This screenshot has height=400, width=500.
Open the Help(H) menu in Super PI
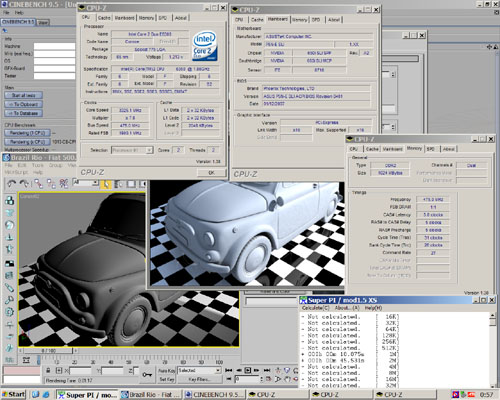(x=373, y=308)
